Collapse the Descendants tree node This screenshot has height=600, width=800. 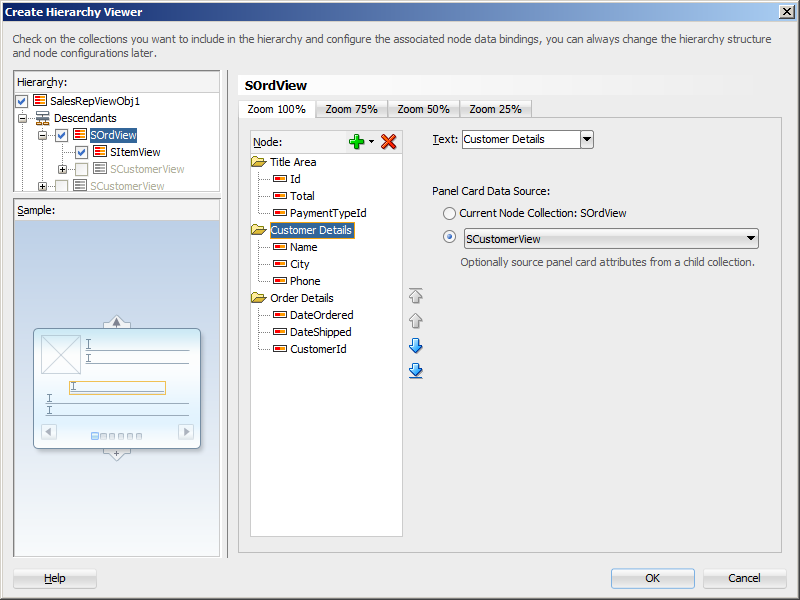(x=22, y=118)
